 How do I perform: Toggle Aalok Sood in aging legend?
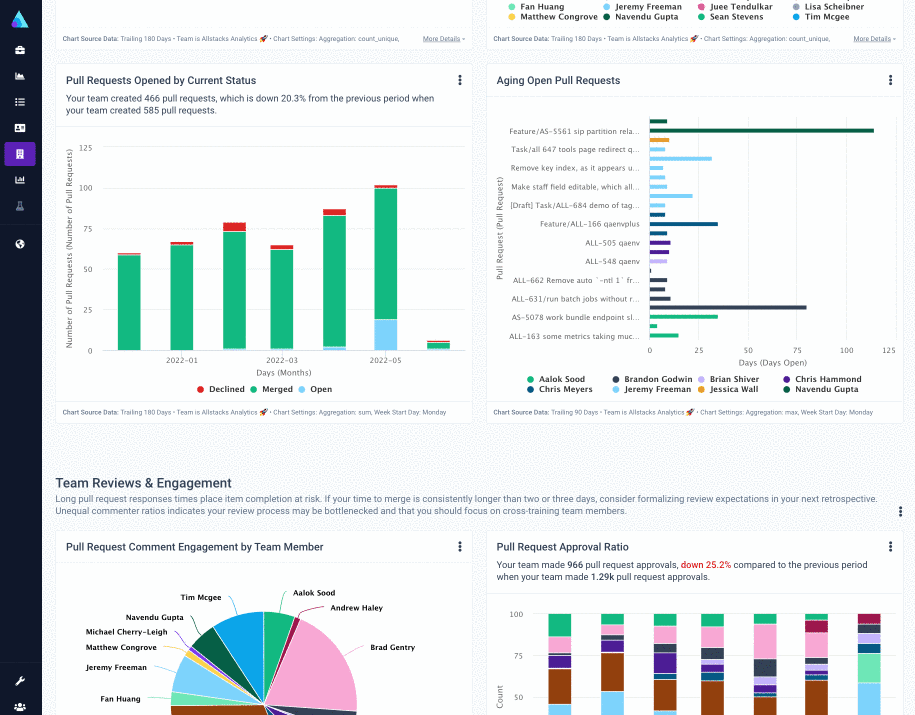[556, 379]
